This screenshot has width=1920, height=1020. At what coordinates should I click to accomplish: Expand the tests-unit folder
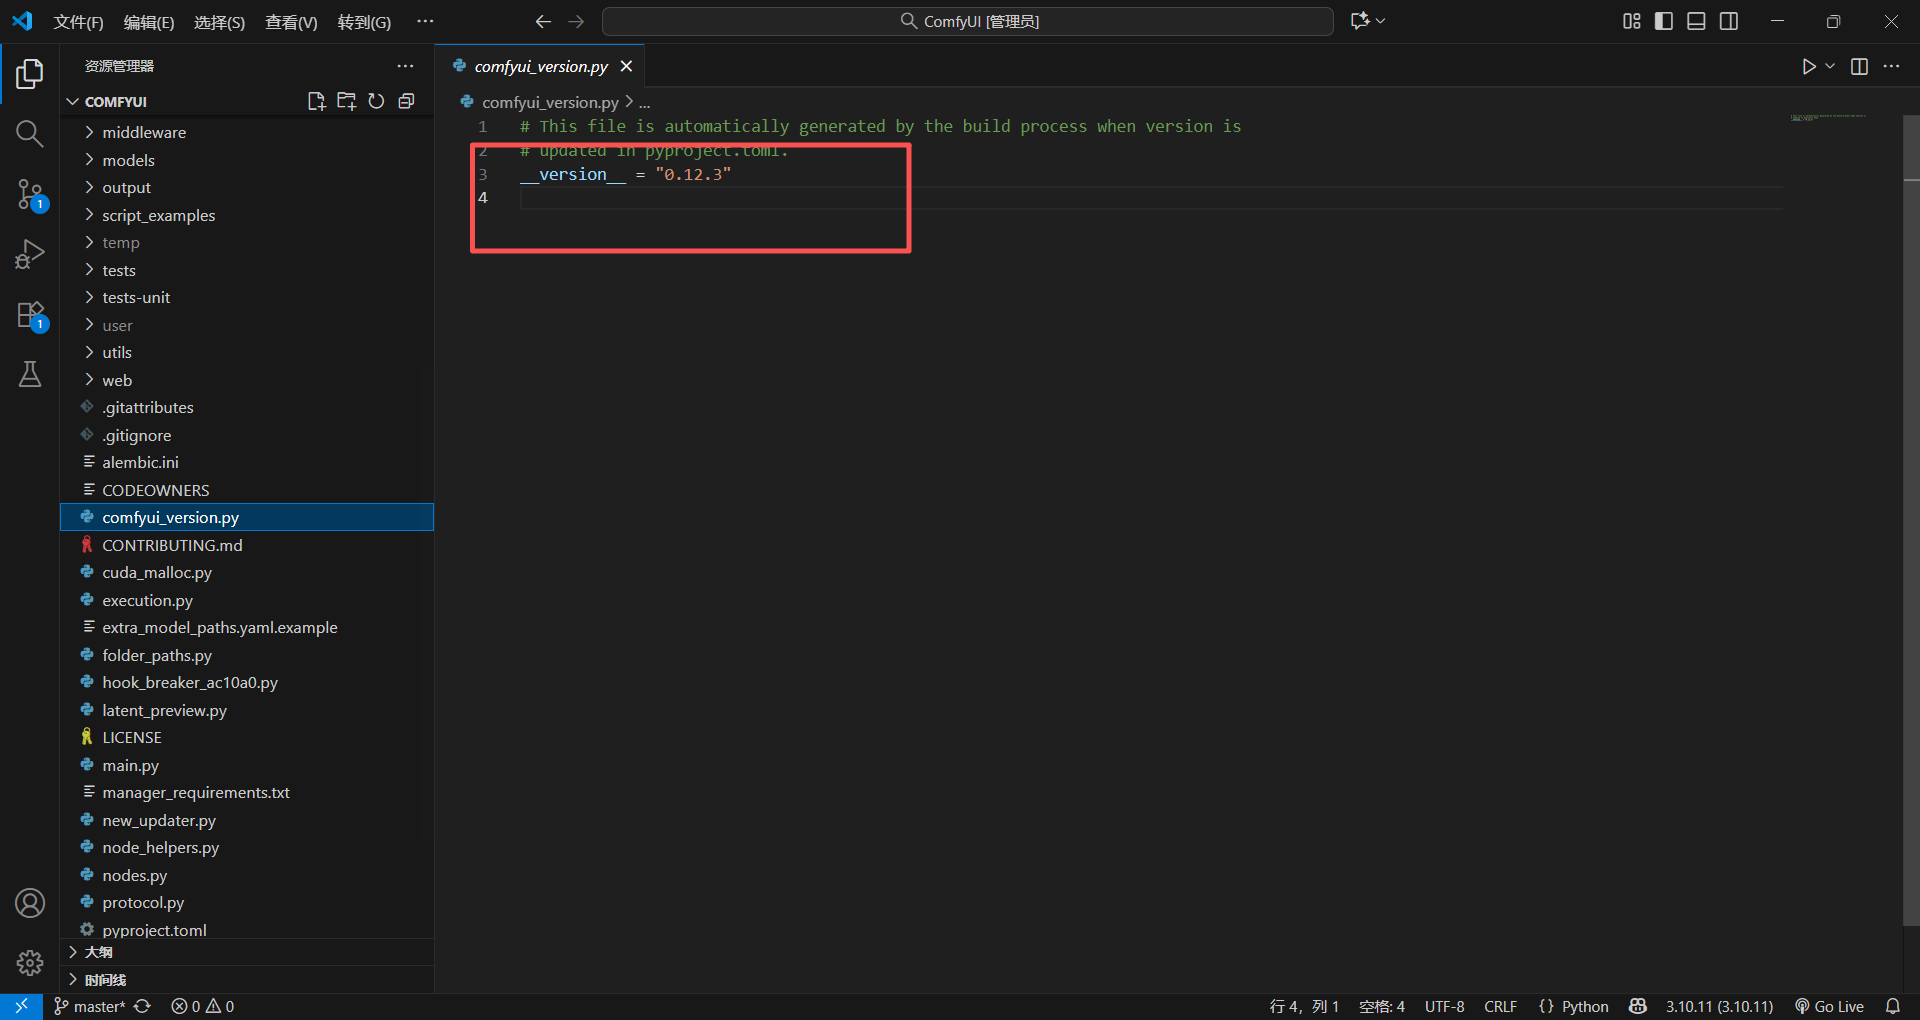(x=247, y=297)
